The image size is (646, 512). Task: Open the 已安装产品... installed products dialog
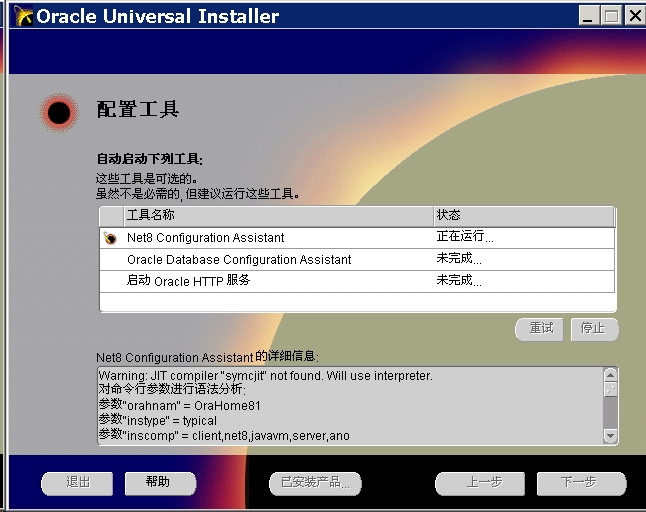tap(315, 483)
